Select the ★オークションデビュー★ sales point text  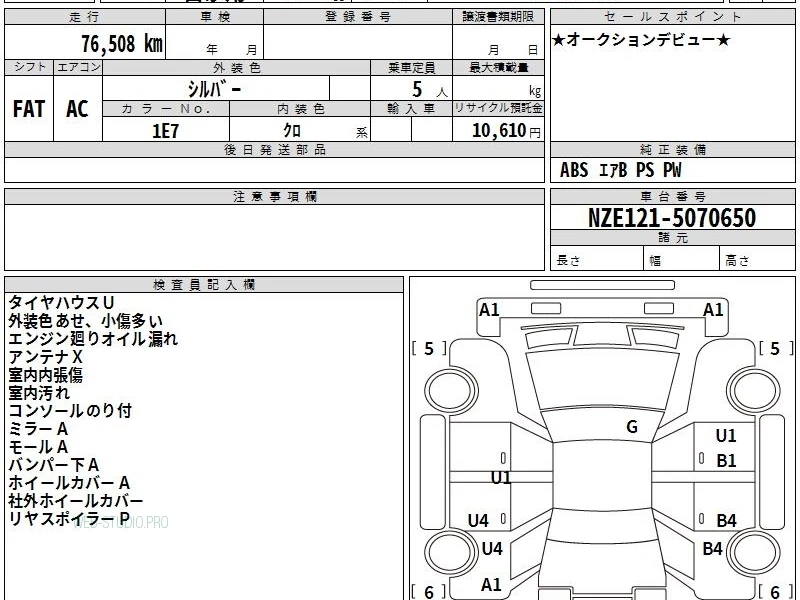tap(641, 39)
